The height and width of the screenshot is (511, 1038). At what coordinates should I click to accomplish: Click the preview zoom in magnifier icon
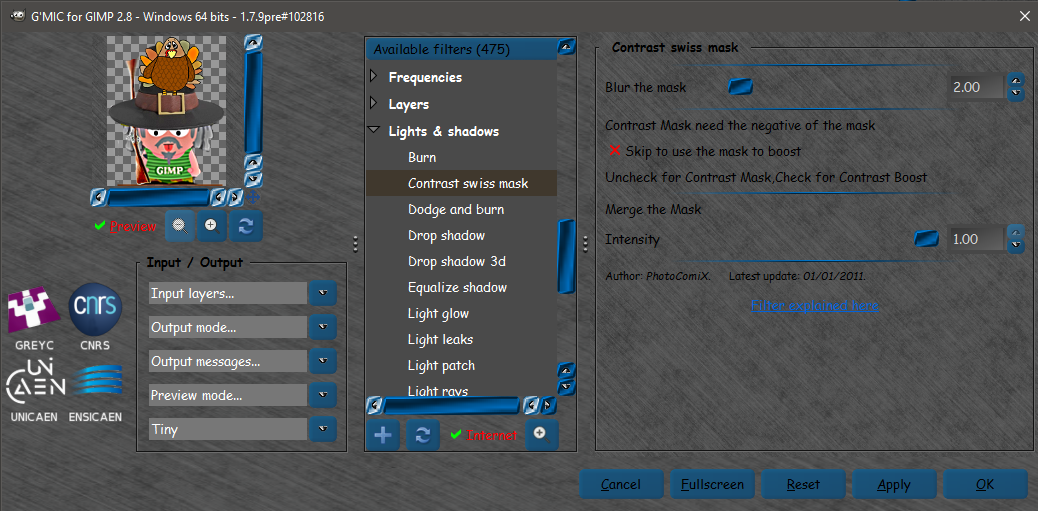[212, 226]
